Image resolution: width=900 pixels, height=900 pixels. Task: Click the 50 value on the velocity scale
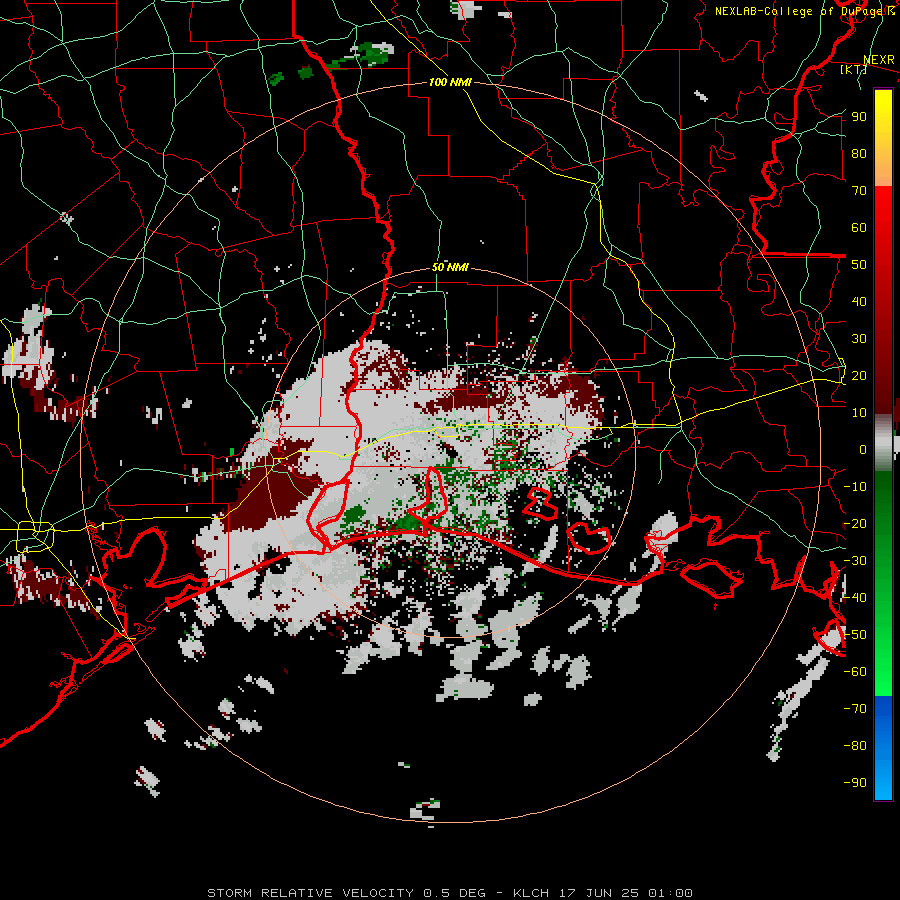click(x=859, y=265)
